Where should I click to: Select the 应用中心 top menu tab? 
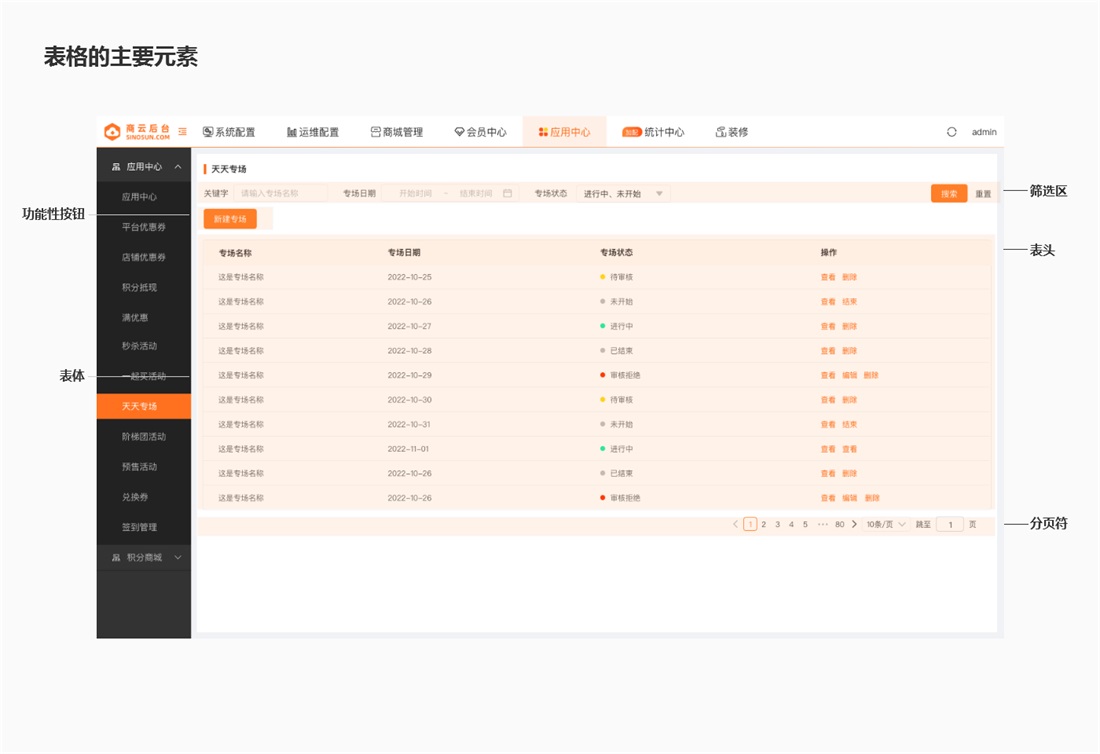point(564,132)
